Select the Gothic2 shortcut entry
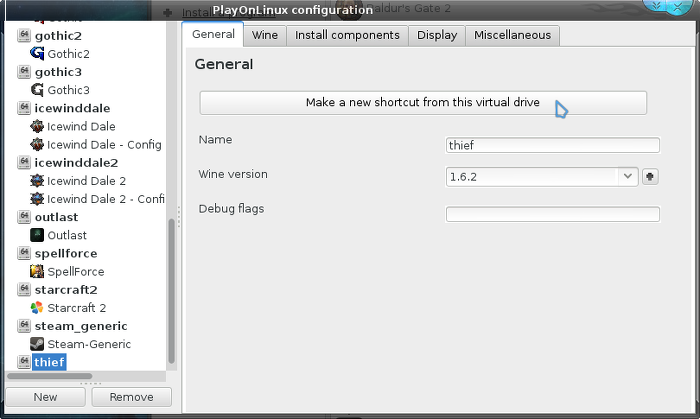This screenshot has width=700, height=419. click(x=68, y=54)
